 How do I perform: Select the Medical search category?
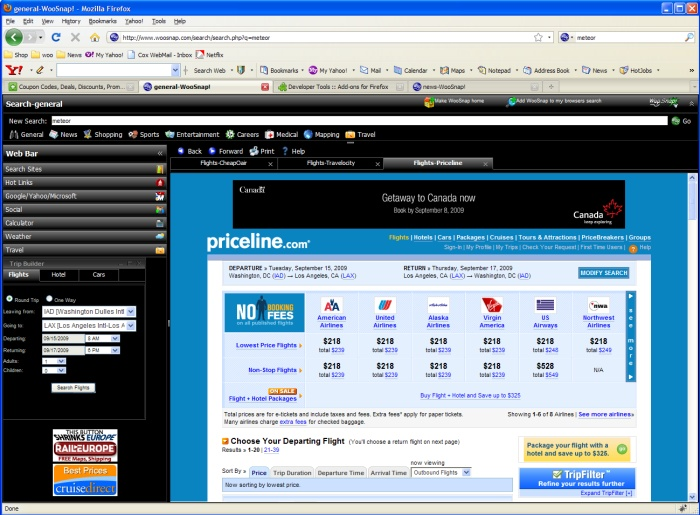pyautogui.click(x=281, y=134)
